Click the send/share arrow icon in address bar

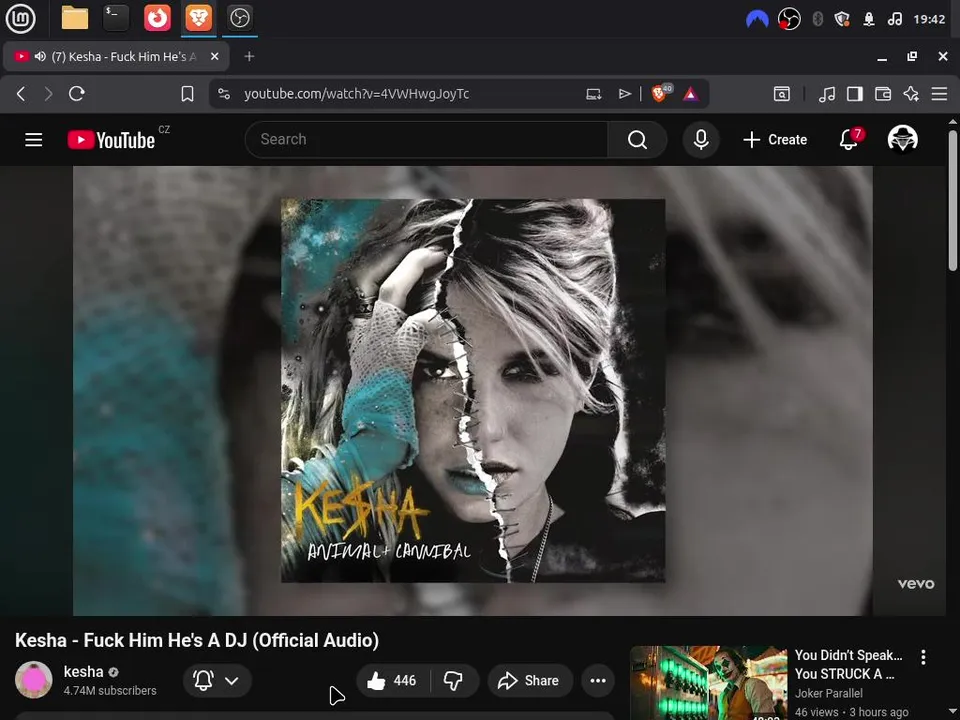coord(624,94)
